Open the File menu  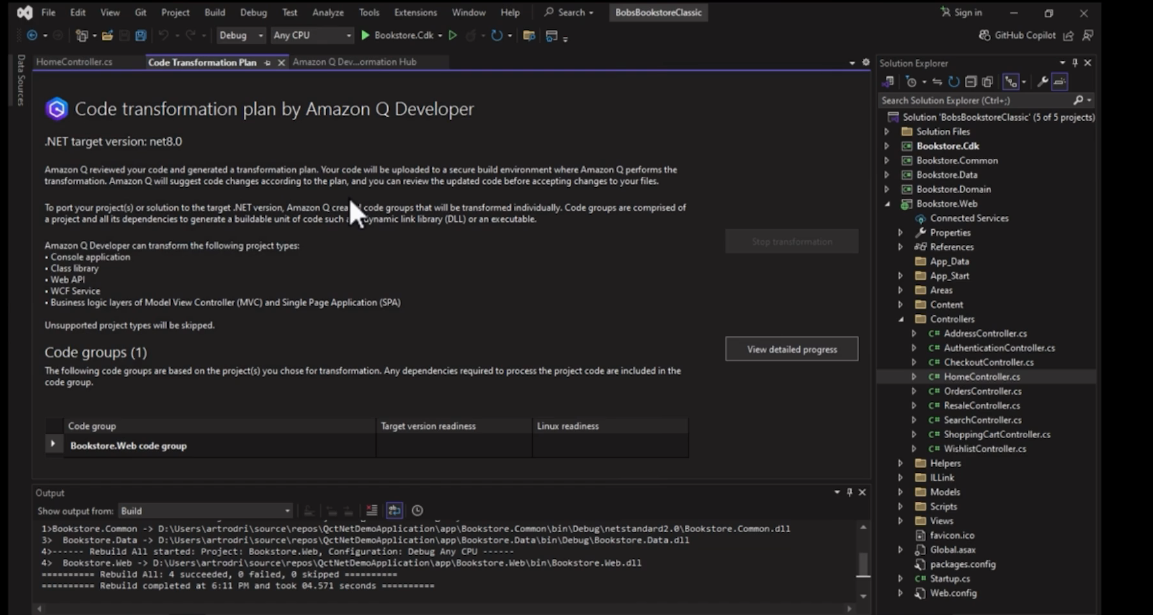48,13
